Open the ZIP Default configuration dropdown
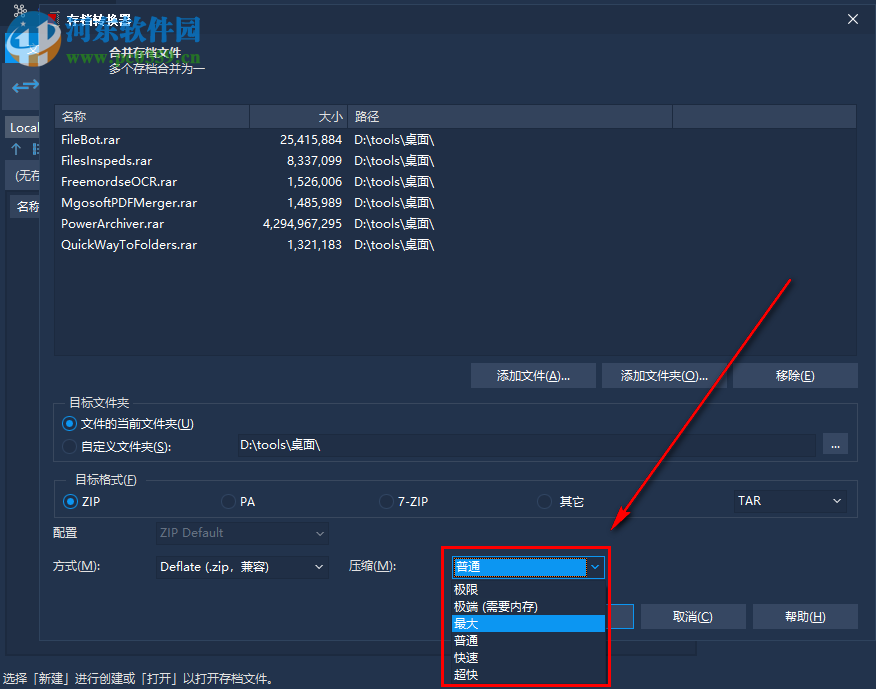Viewport: 876px width, 689px height. point(241,533)
